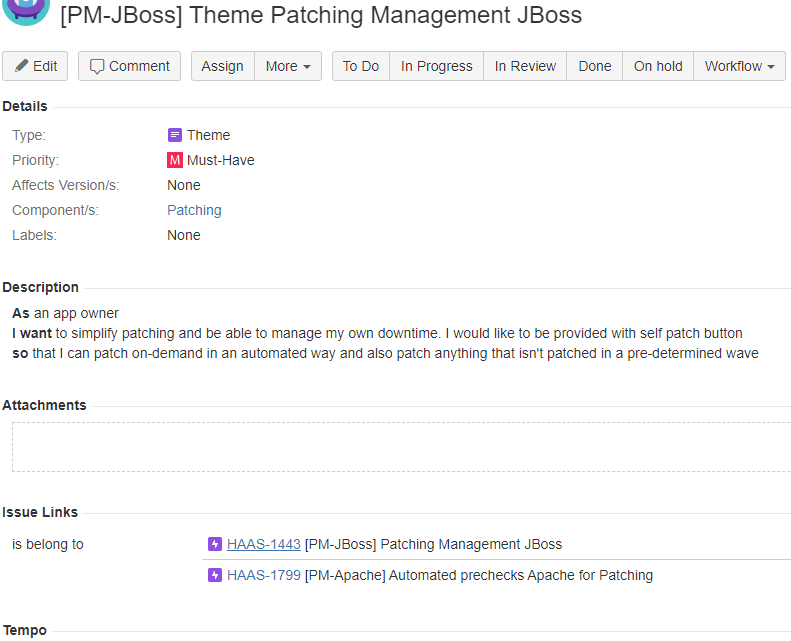Click the Patching Management JBoss link summary
This screenshot has width=791, height=641.
point(433,544)
